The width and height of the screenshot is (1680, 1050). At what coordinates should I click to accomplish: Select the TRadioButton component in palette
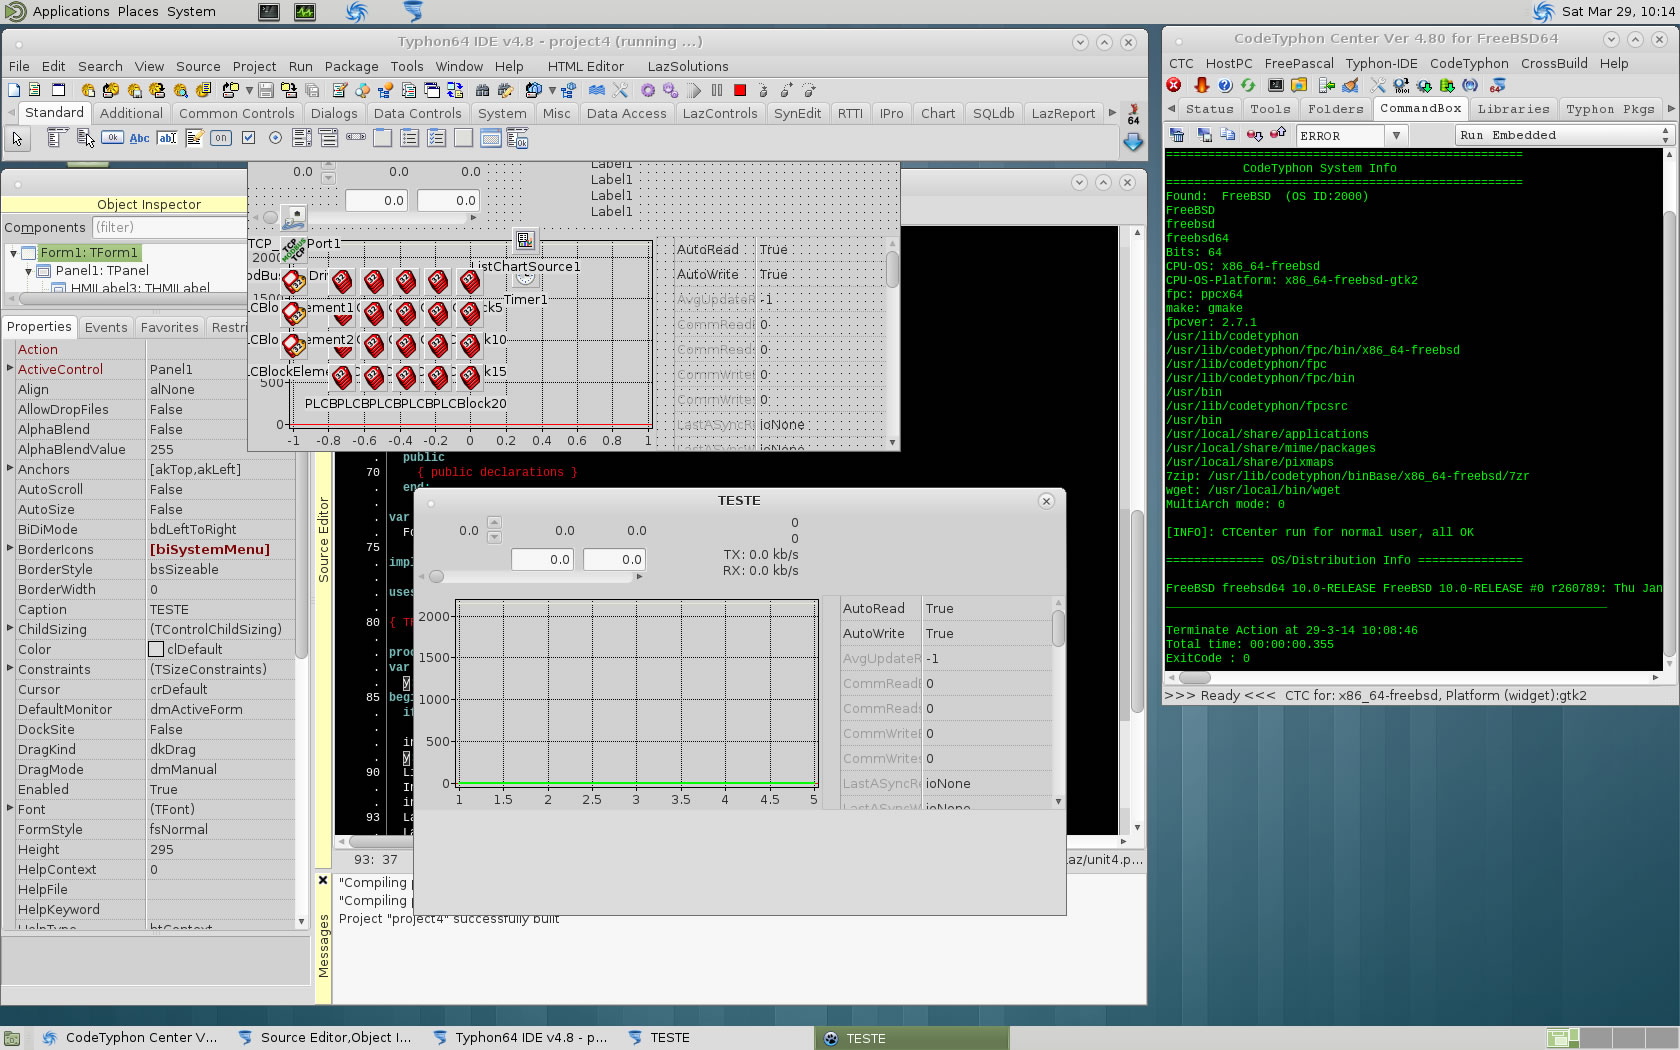(x=275, y=138)
